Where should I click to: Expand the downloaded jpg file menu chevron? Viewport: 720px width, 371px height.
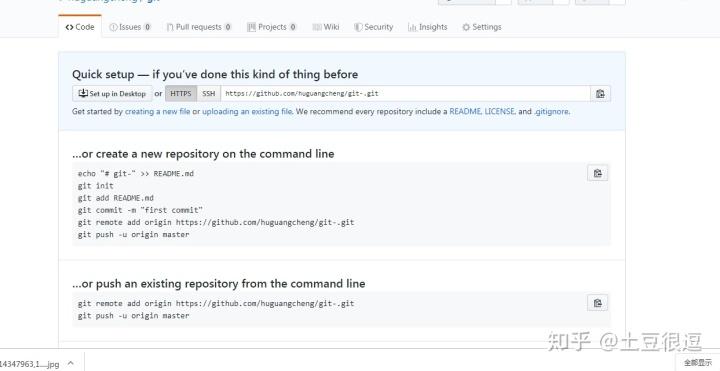pyautogui.click(x=71, y=363)
